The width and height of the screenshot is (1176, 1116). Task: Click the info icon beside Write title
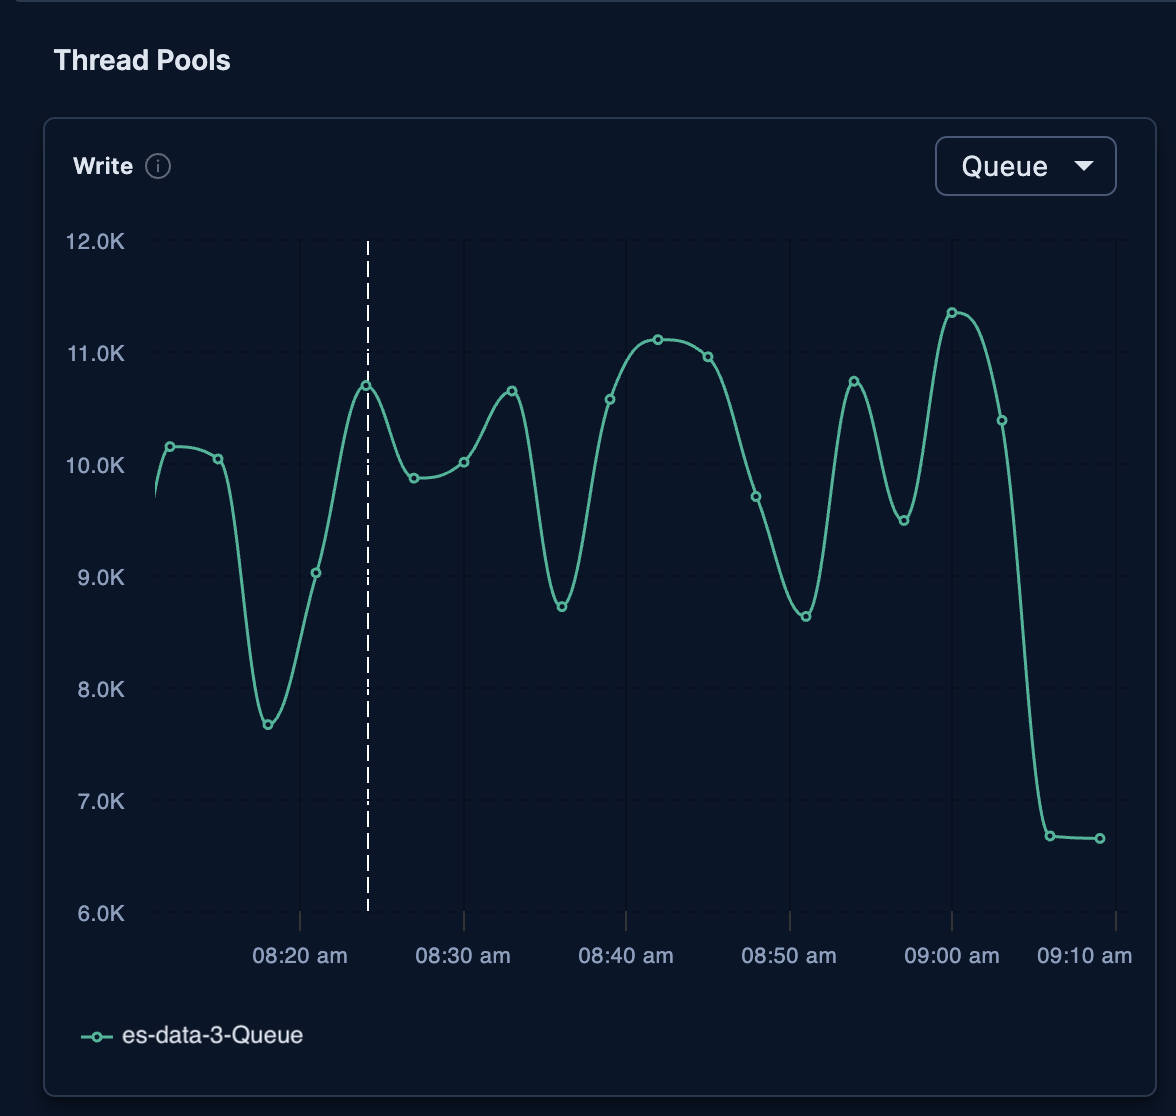coord(158,166)
